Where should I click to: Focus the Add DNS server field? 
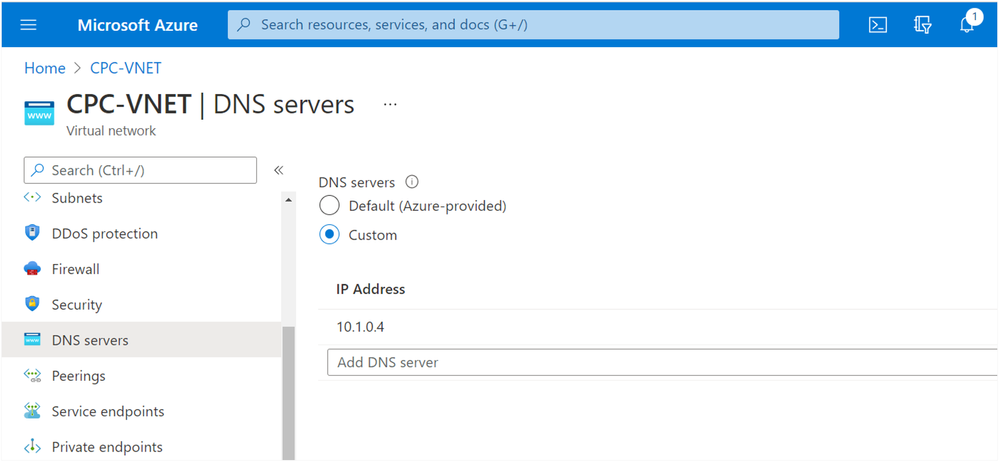pos(662,362)
